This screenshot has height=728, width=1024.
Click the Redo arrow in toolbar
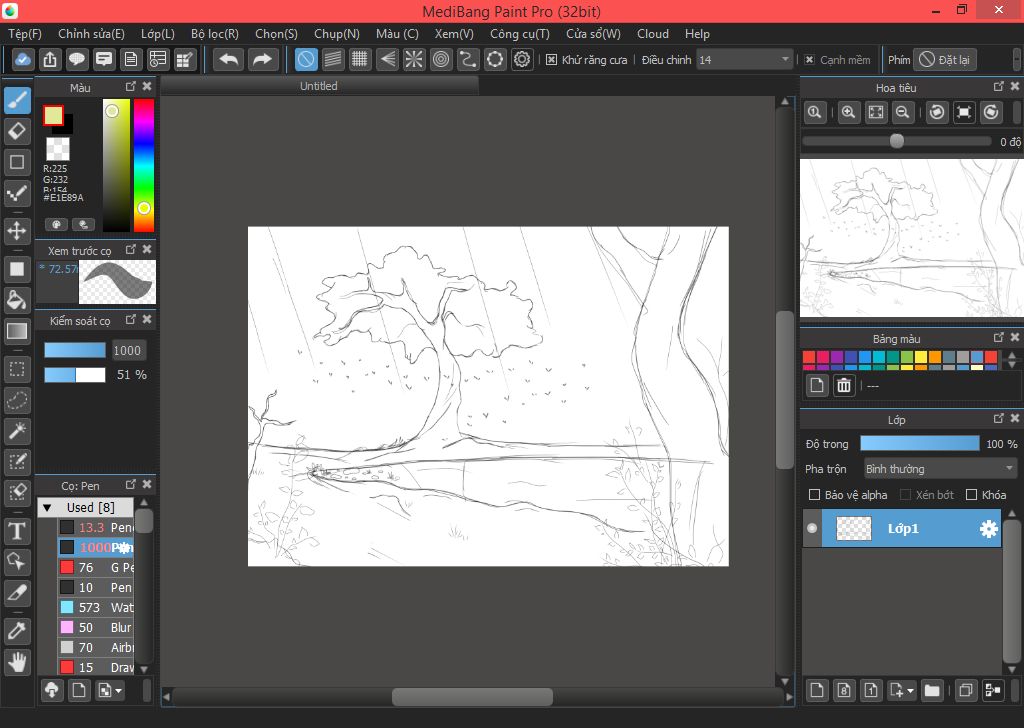click(x=262, y=60)
